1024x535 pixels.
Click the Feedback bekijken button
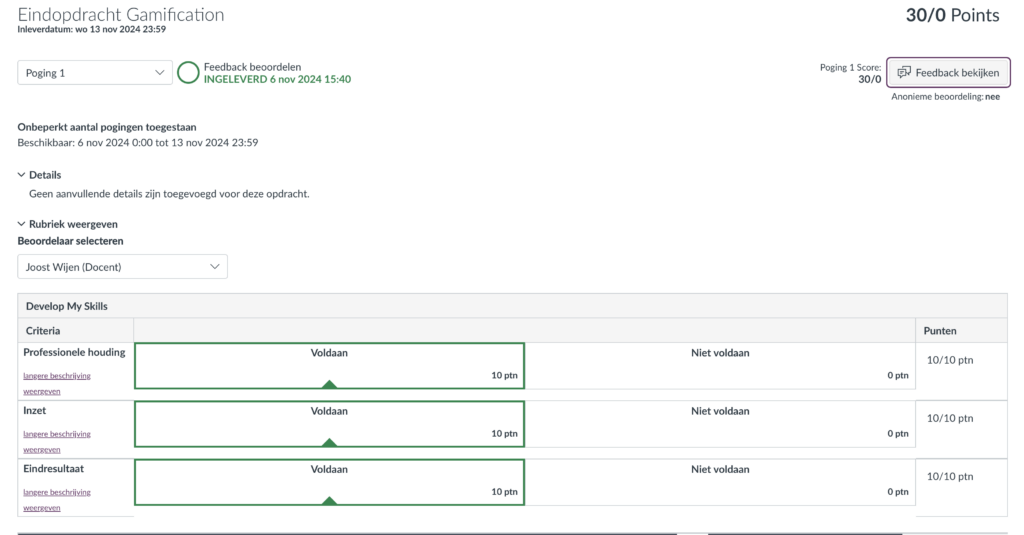948,73
